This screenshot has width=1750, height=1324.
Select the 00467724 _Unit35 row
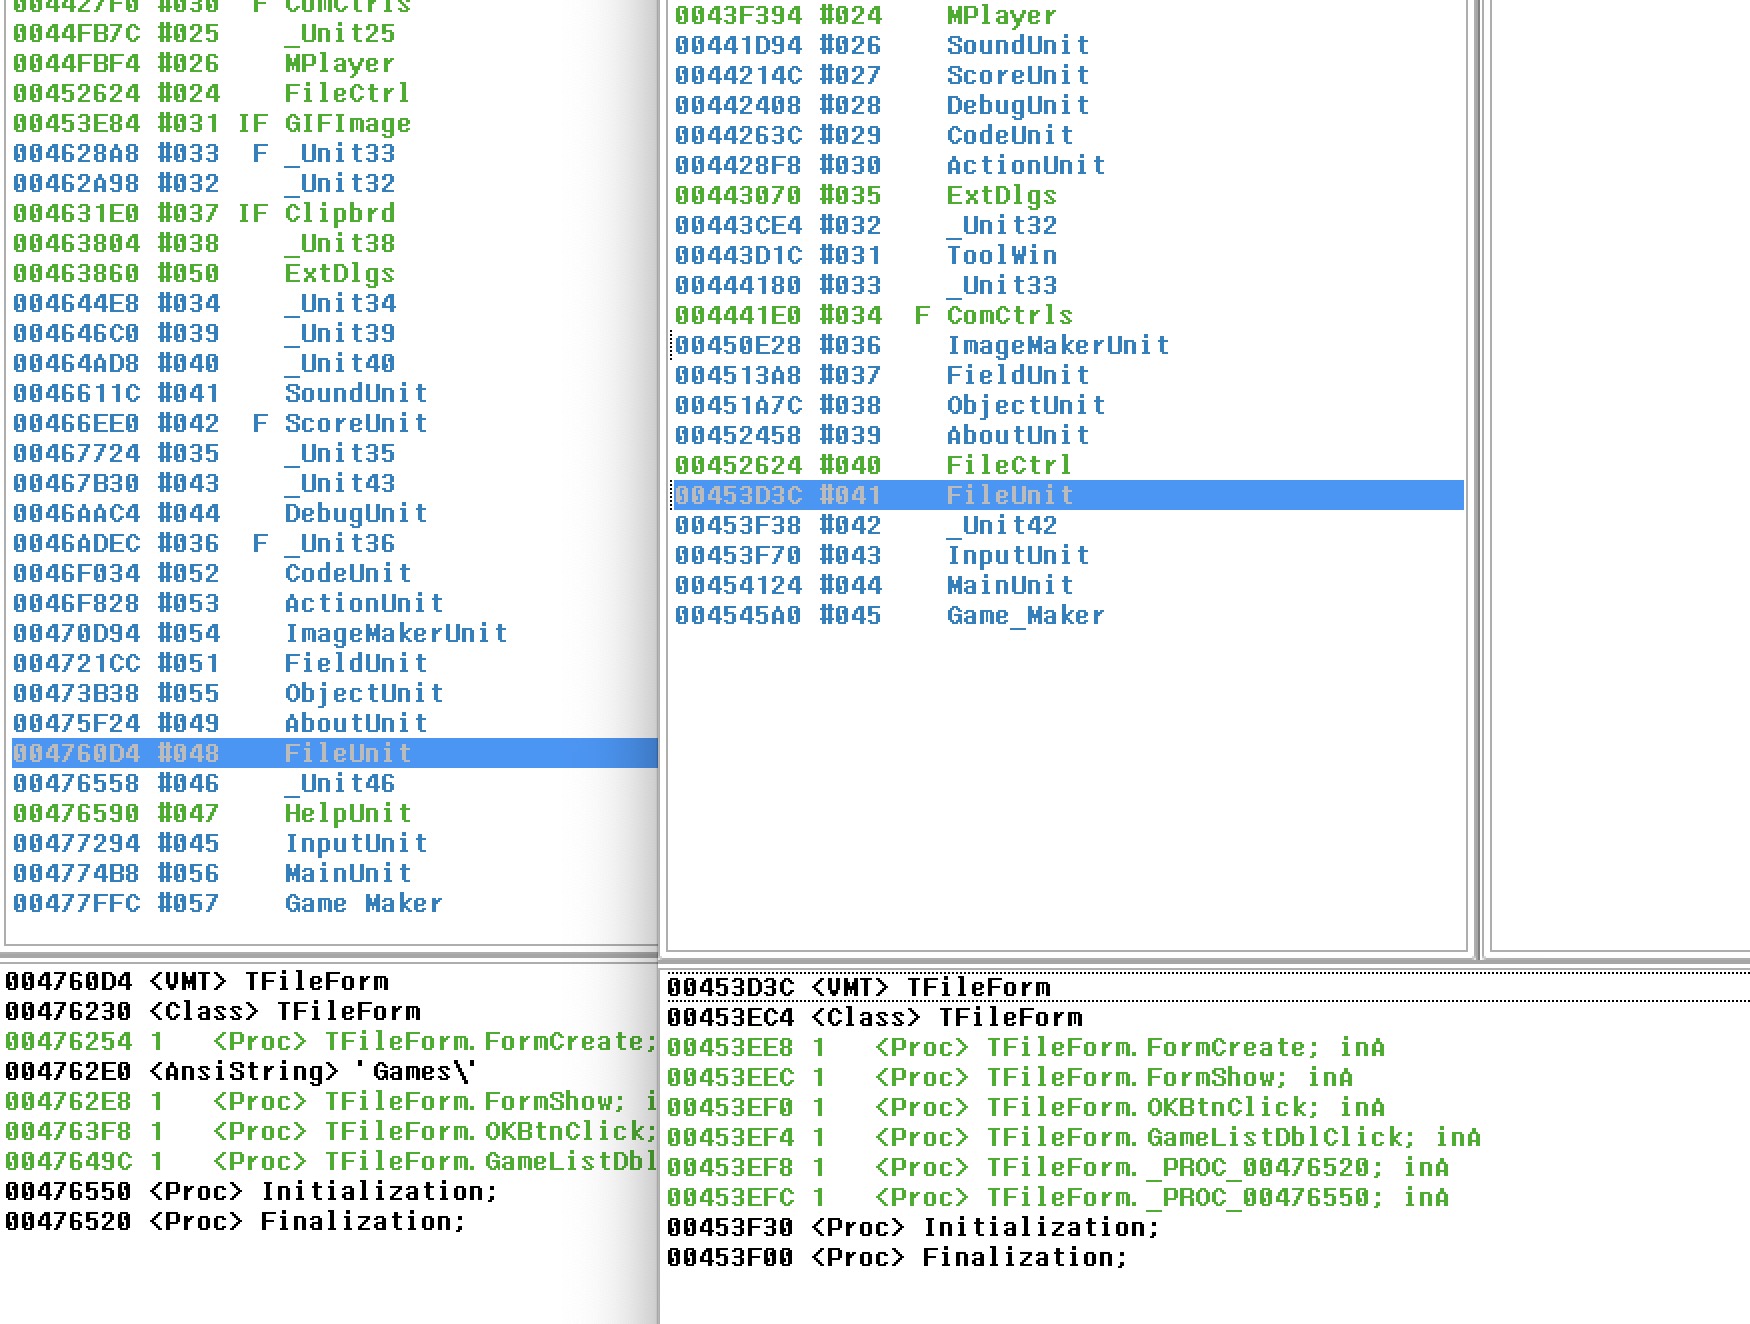pos(334,453)
